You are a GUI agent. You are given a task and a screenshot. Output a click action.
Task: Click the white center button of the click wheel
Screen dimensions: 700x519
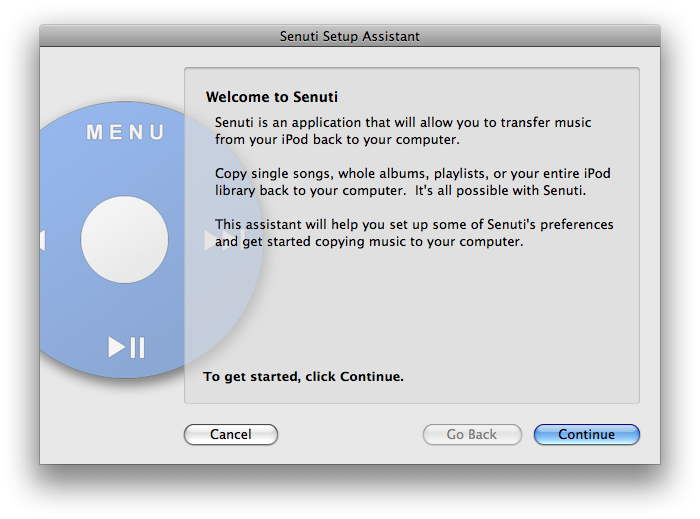point(125,239)
